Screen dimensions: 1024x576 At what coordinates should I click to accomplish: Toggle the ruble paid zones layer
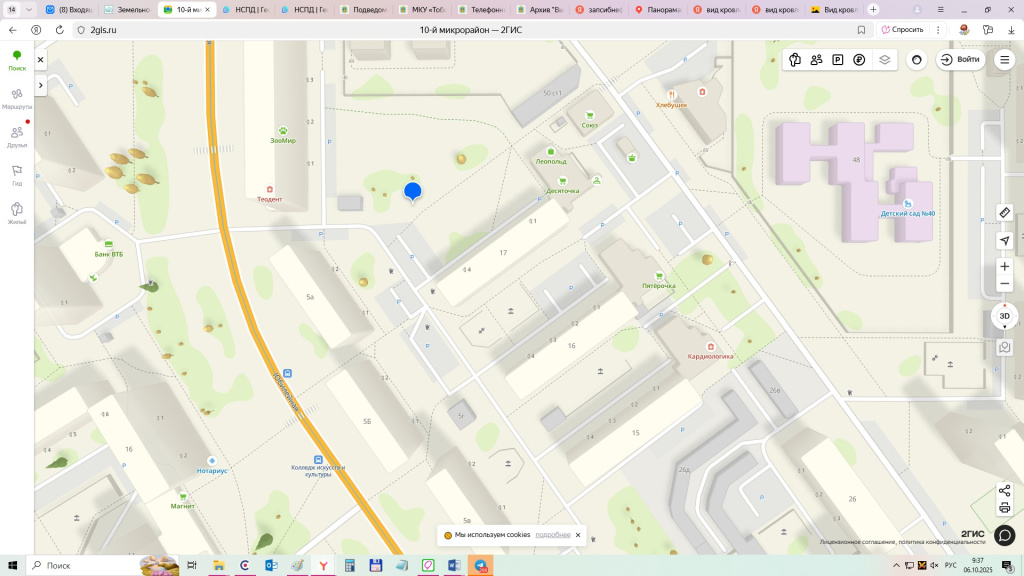(x=860, y=60)
